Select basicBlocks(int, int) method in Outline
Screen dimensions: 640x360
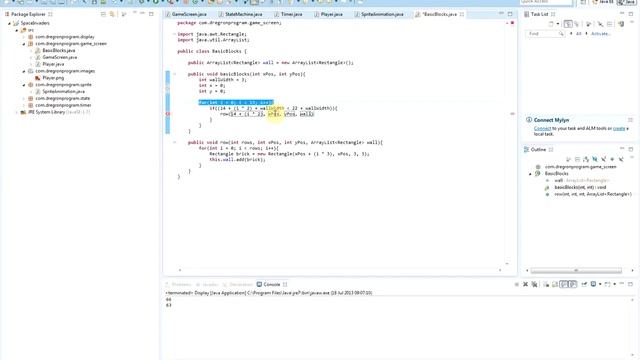click(580, 187)
